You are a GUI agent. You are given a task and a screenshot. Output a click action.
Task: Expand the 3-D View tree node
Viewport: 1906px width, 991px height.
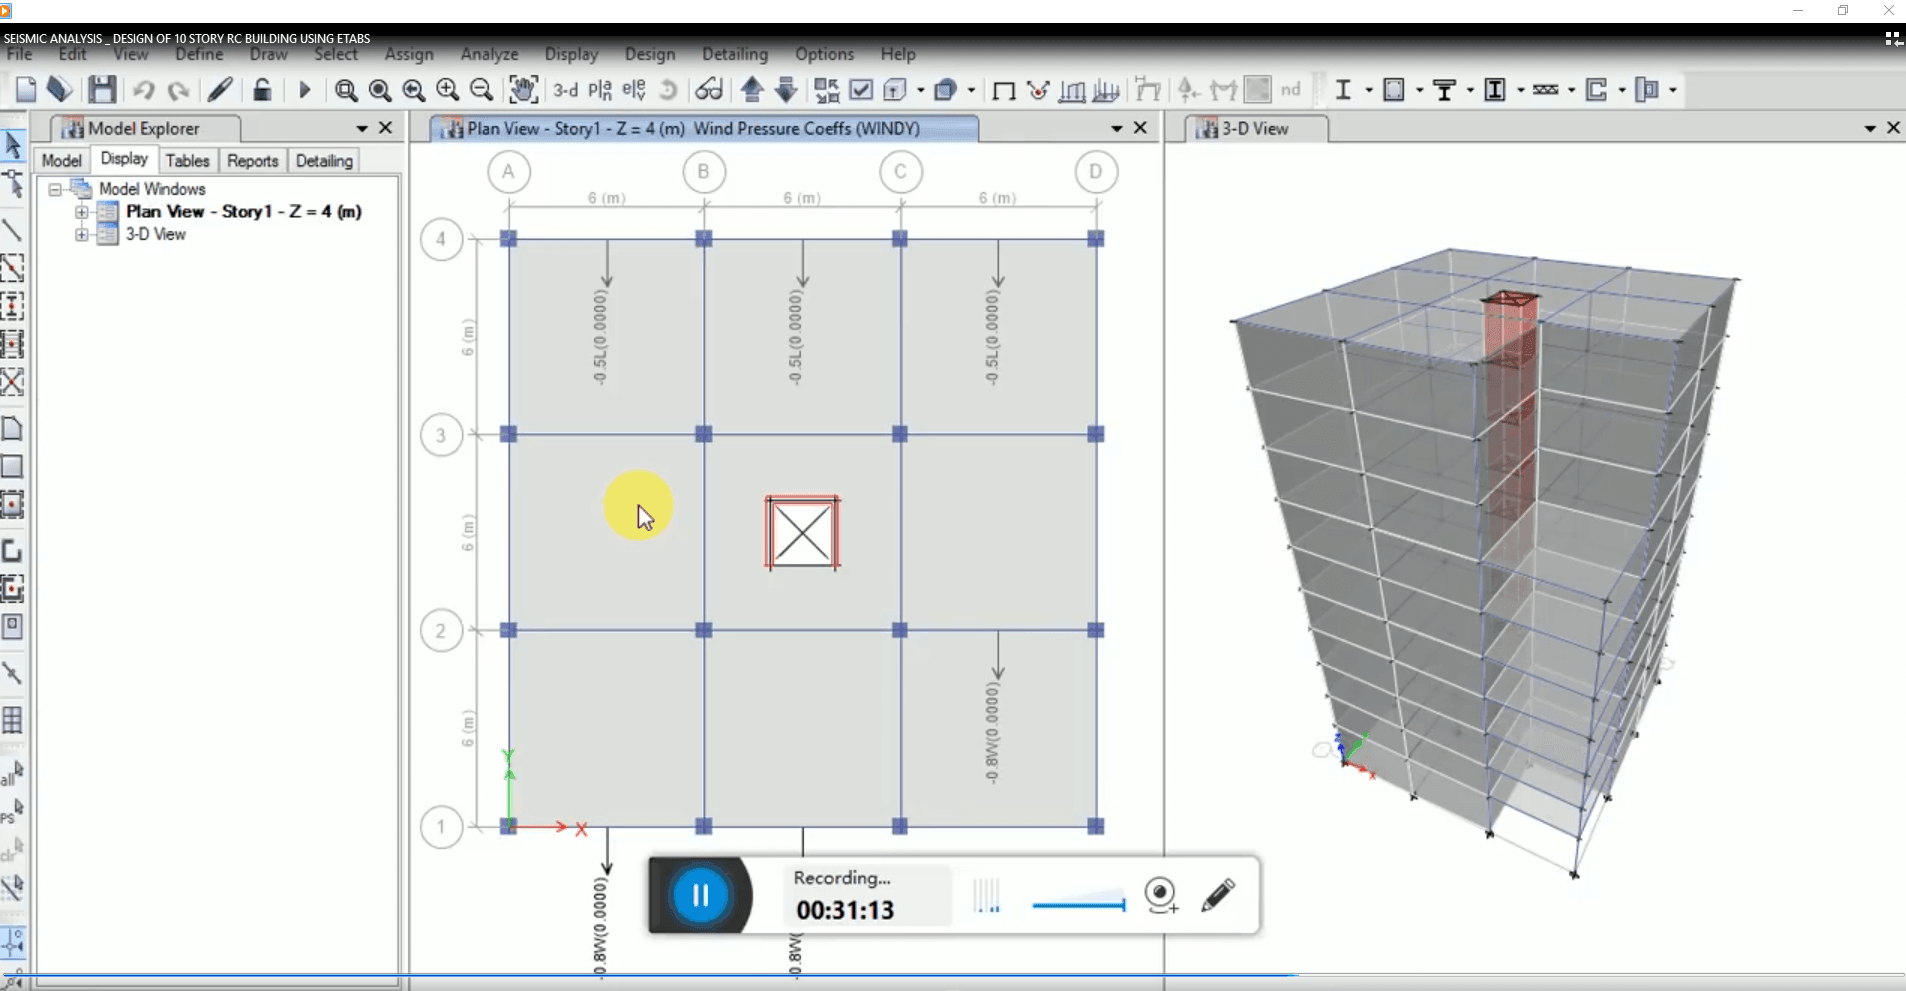click(x=82, y=235)
